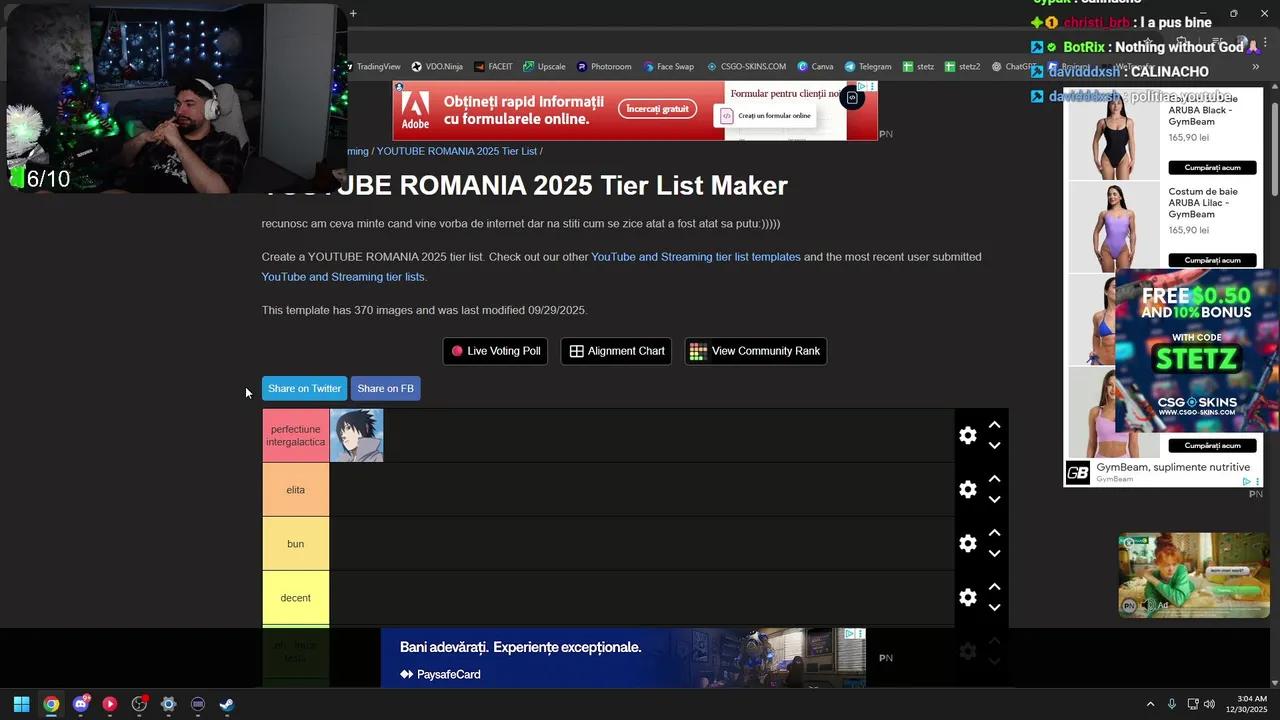Screen dimensions: 1280x720
Task: Open Steam from the taskbar
Action: point(227,704)
